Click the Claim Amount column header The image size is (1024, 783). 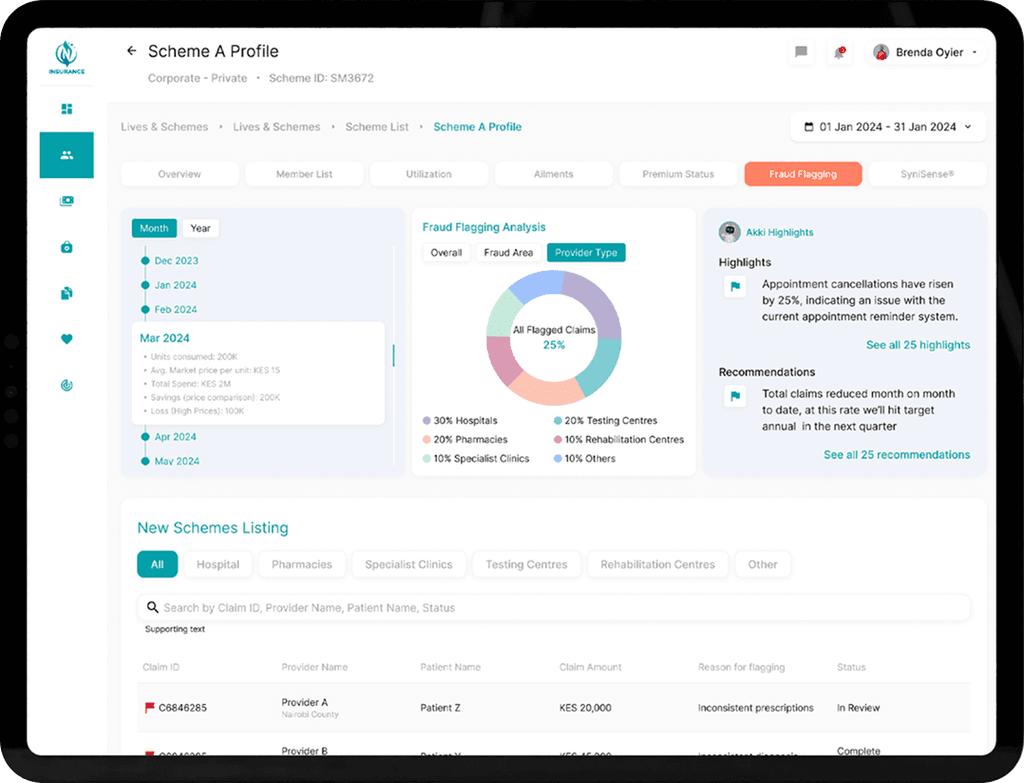tap(590, 667)
